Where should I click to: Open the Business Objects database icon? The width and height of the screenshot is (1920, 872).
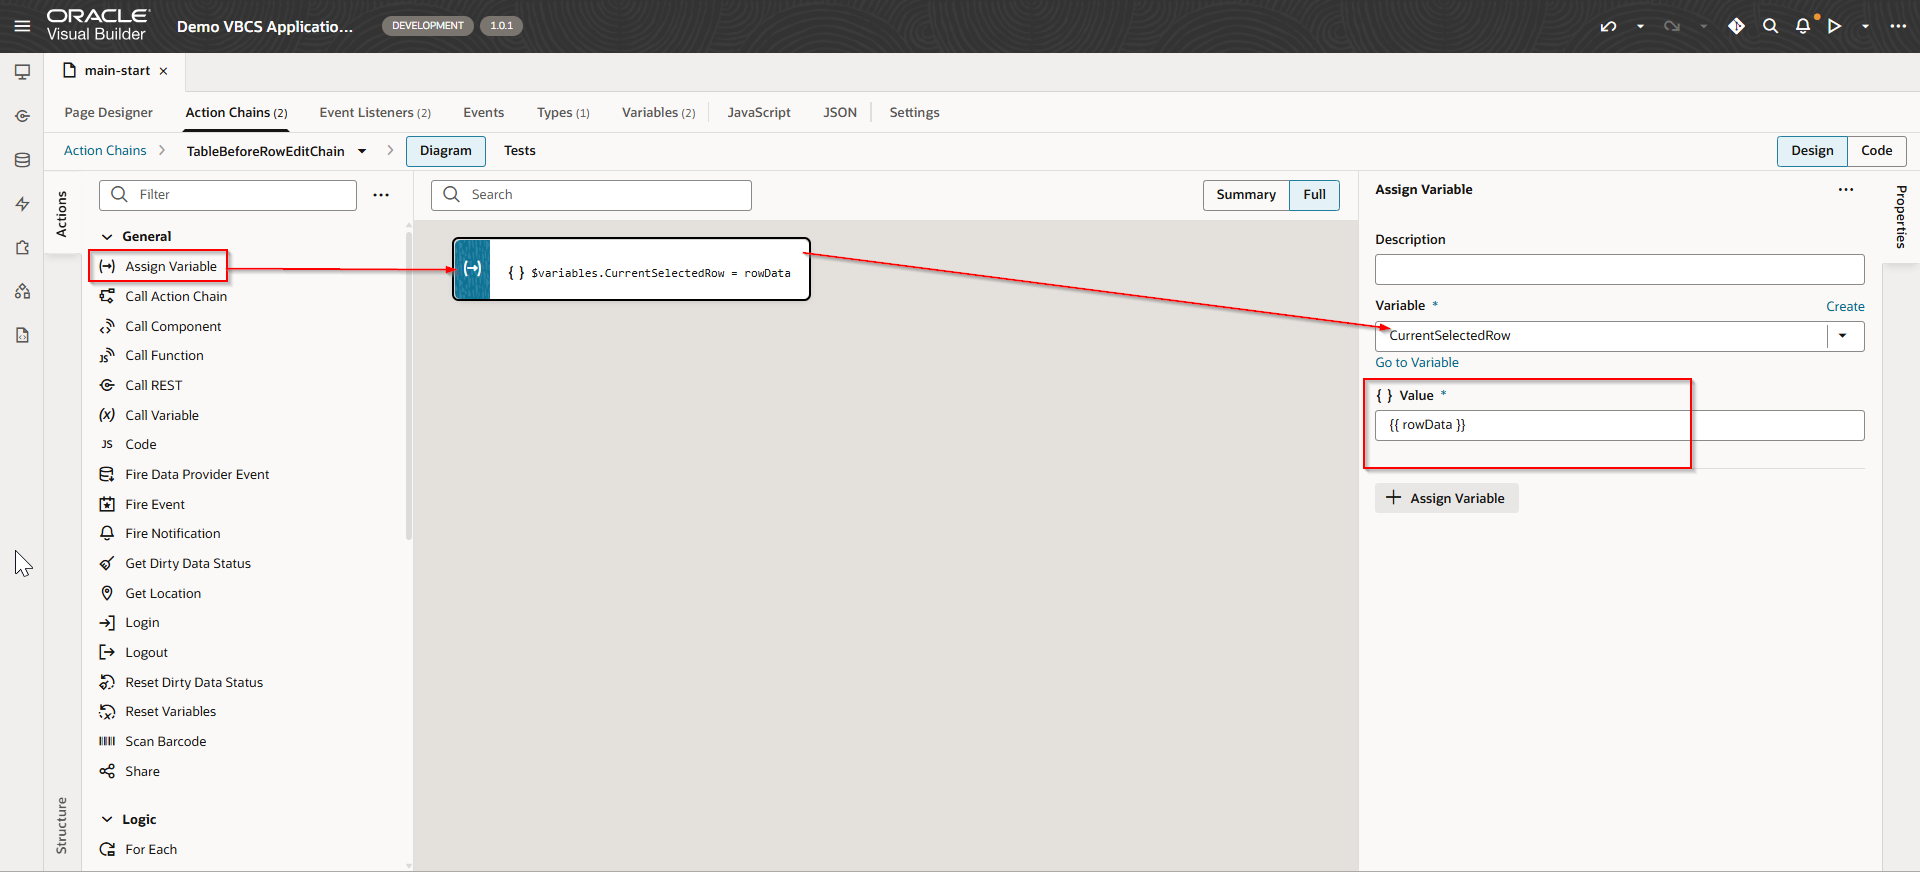pos(22,160)
